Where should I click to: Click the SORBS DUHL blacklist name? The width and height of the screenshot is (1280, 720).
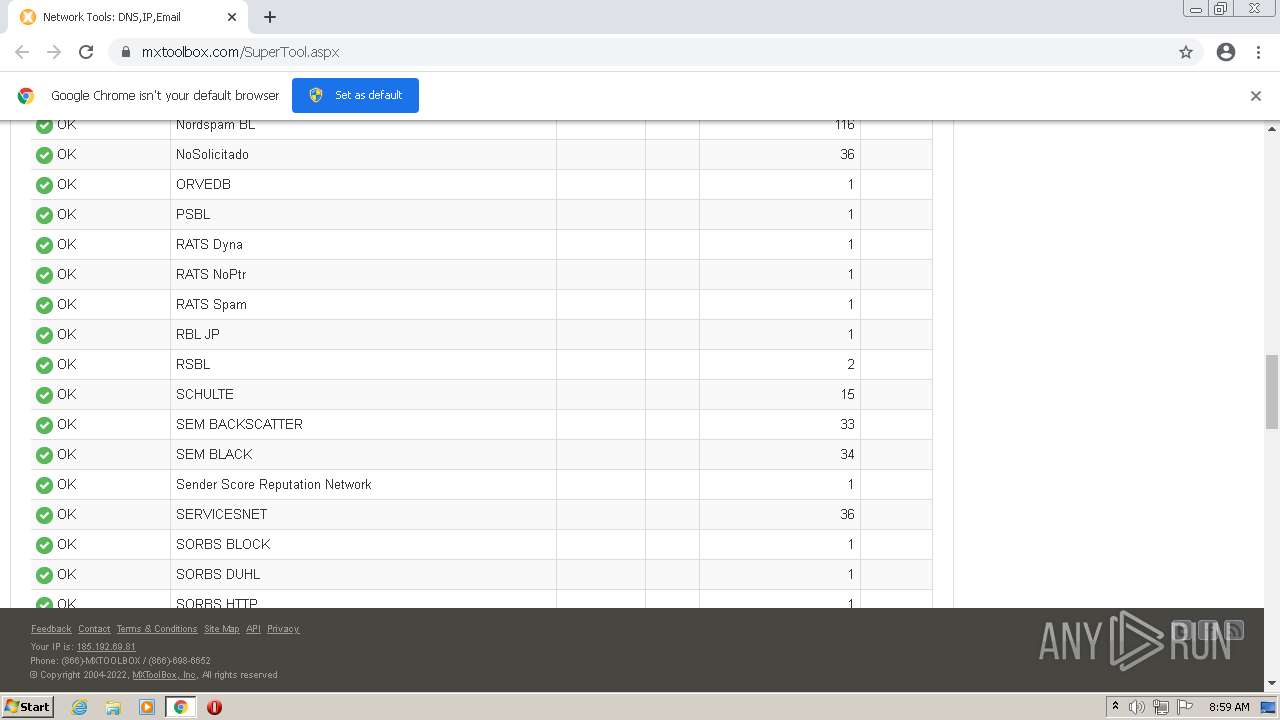[x=218, y=575]
